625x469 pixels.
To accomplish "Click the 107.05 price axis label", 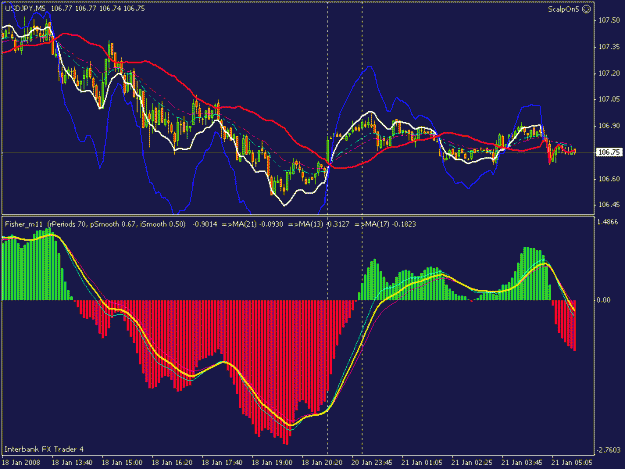I will click(x=609, y=99).
